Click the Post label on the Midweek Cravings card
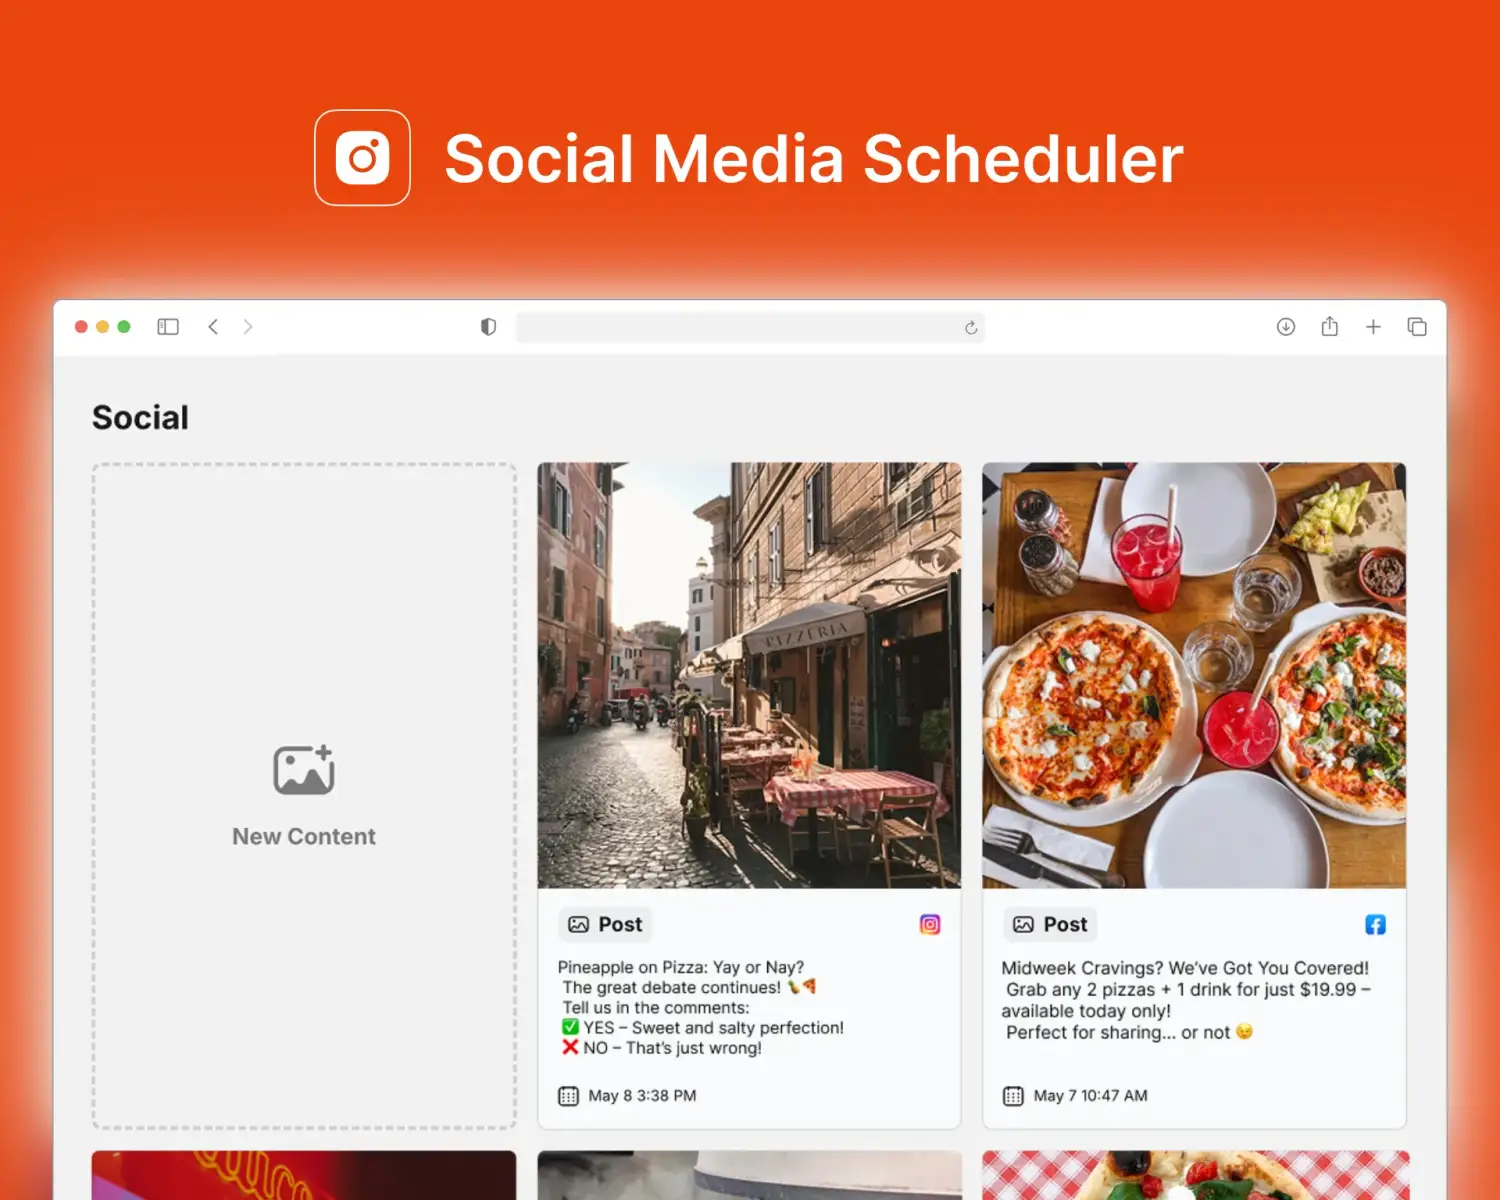This screenshot has height=1200, width=1500. coord(1051,925)
